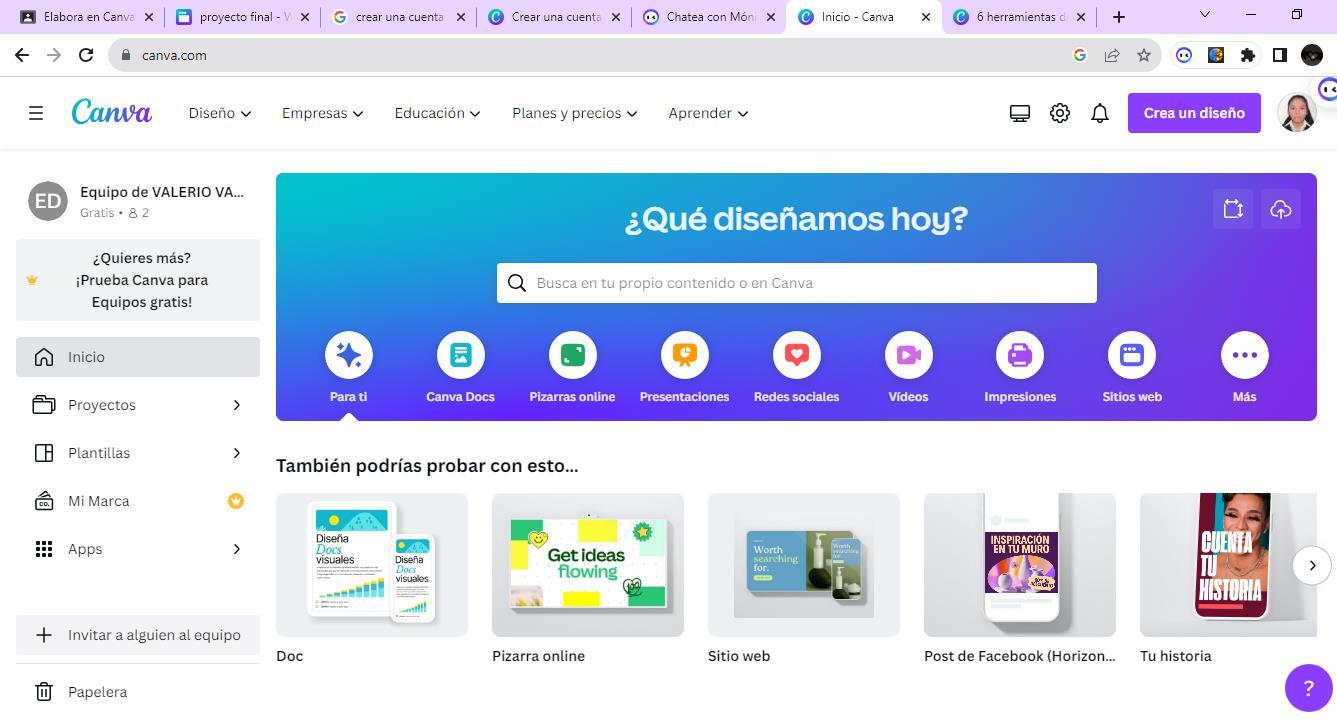This screenshot has height=724, width=1337.
Task: Open the browser tab search chevron
Action: coord(1204,15)
